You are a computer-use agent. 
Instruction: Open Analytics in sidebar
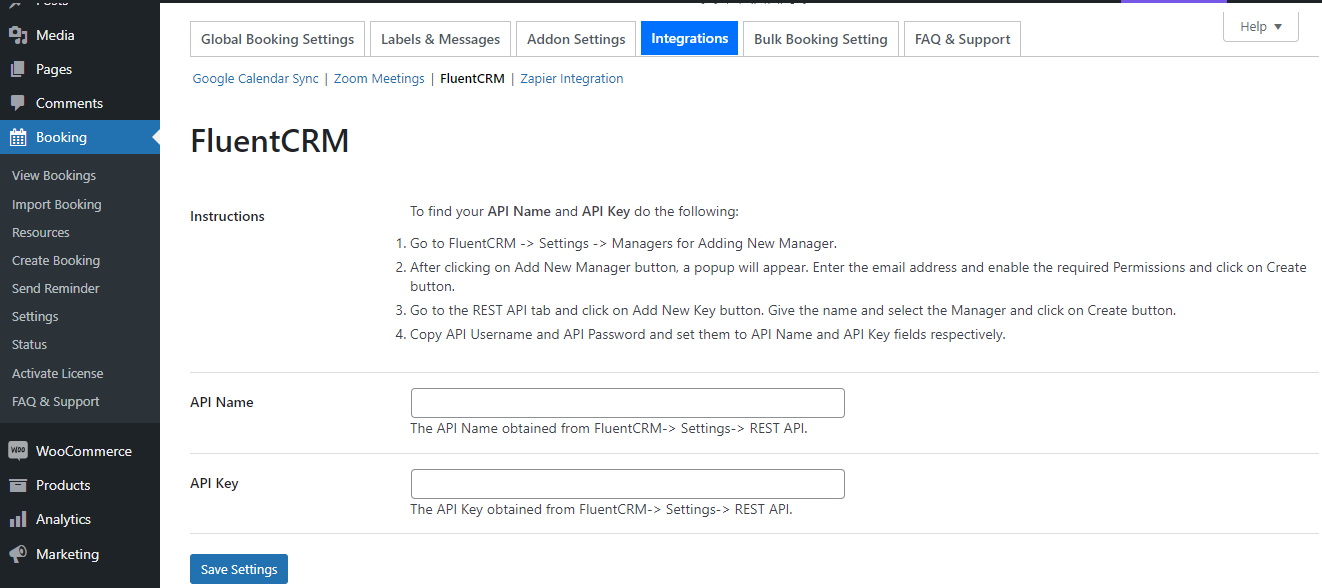pyautogui.click(x=80, y=519)
